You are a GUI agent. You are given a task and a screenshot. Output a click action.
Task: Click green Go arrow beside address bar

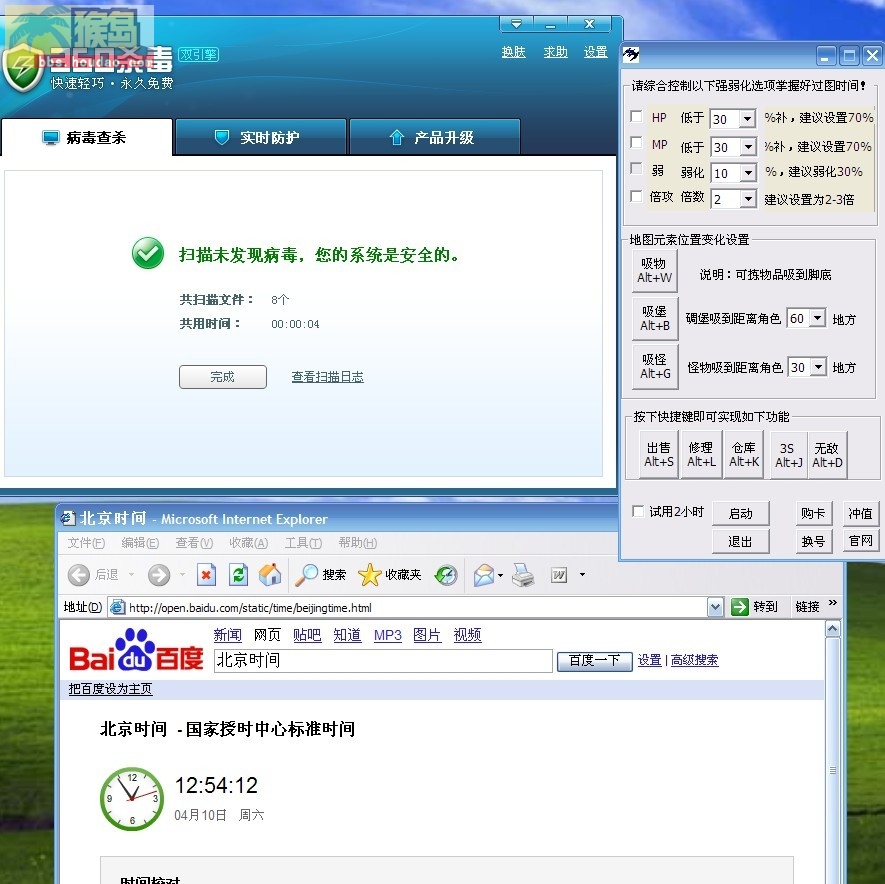pyautogui.click(x=739, y=607)
